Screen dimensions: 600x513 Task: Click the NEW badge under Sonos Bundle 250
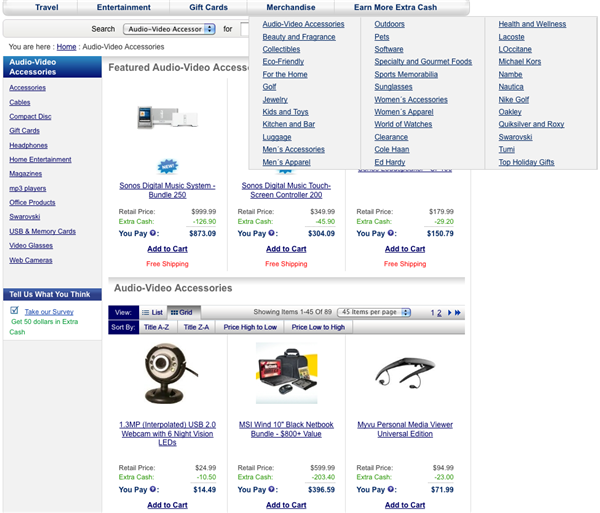point(168,166)
